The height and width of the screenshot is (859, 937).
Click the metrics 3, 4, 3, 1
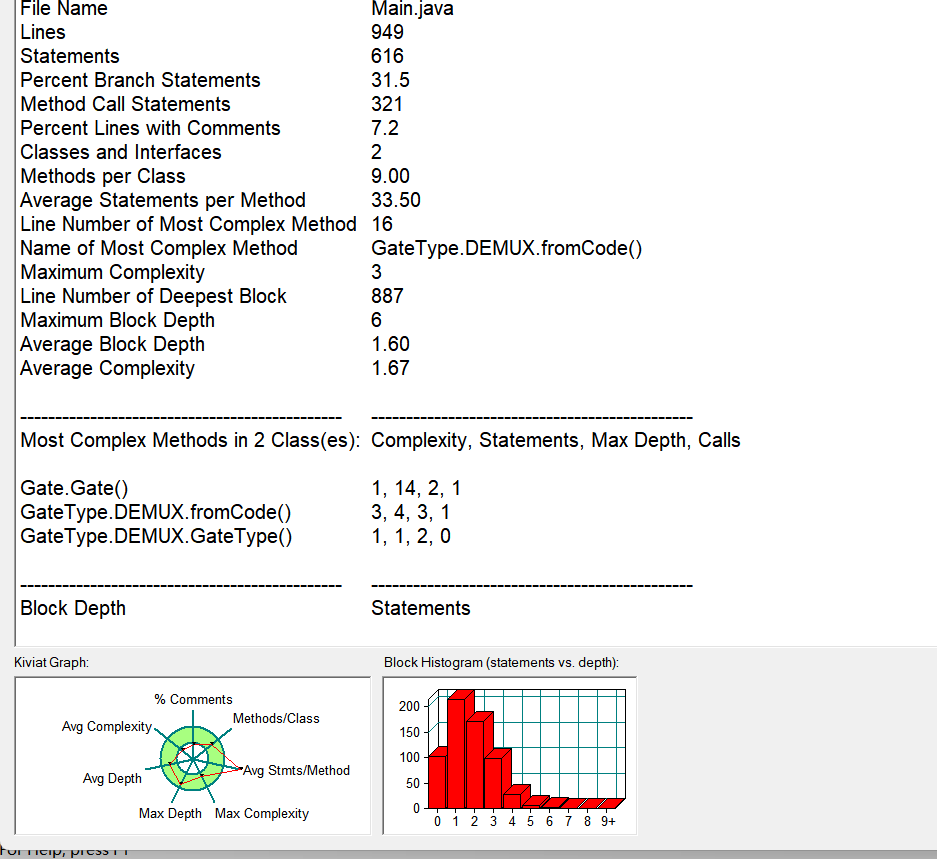[x=411, y=512]
